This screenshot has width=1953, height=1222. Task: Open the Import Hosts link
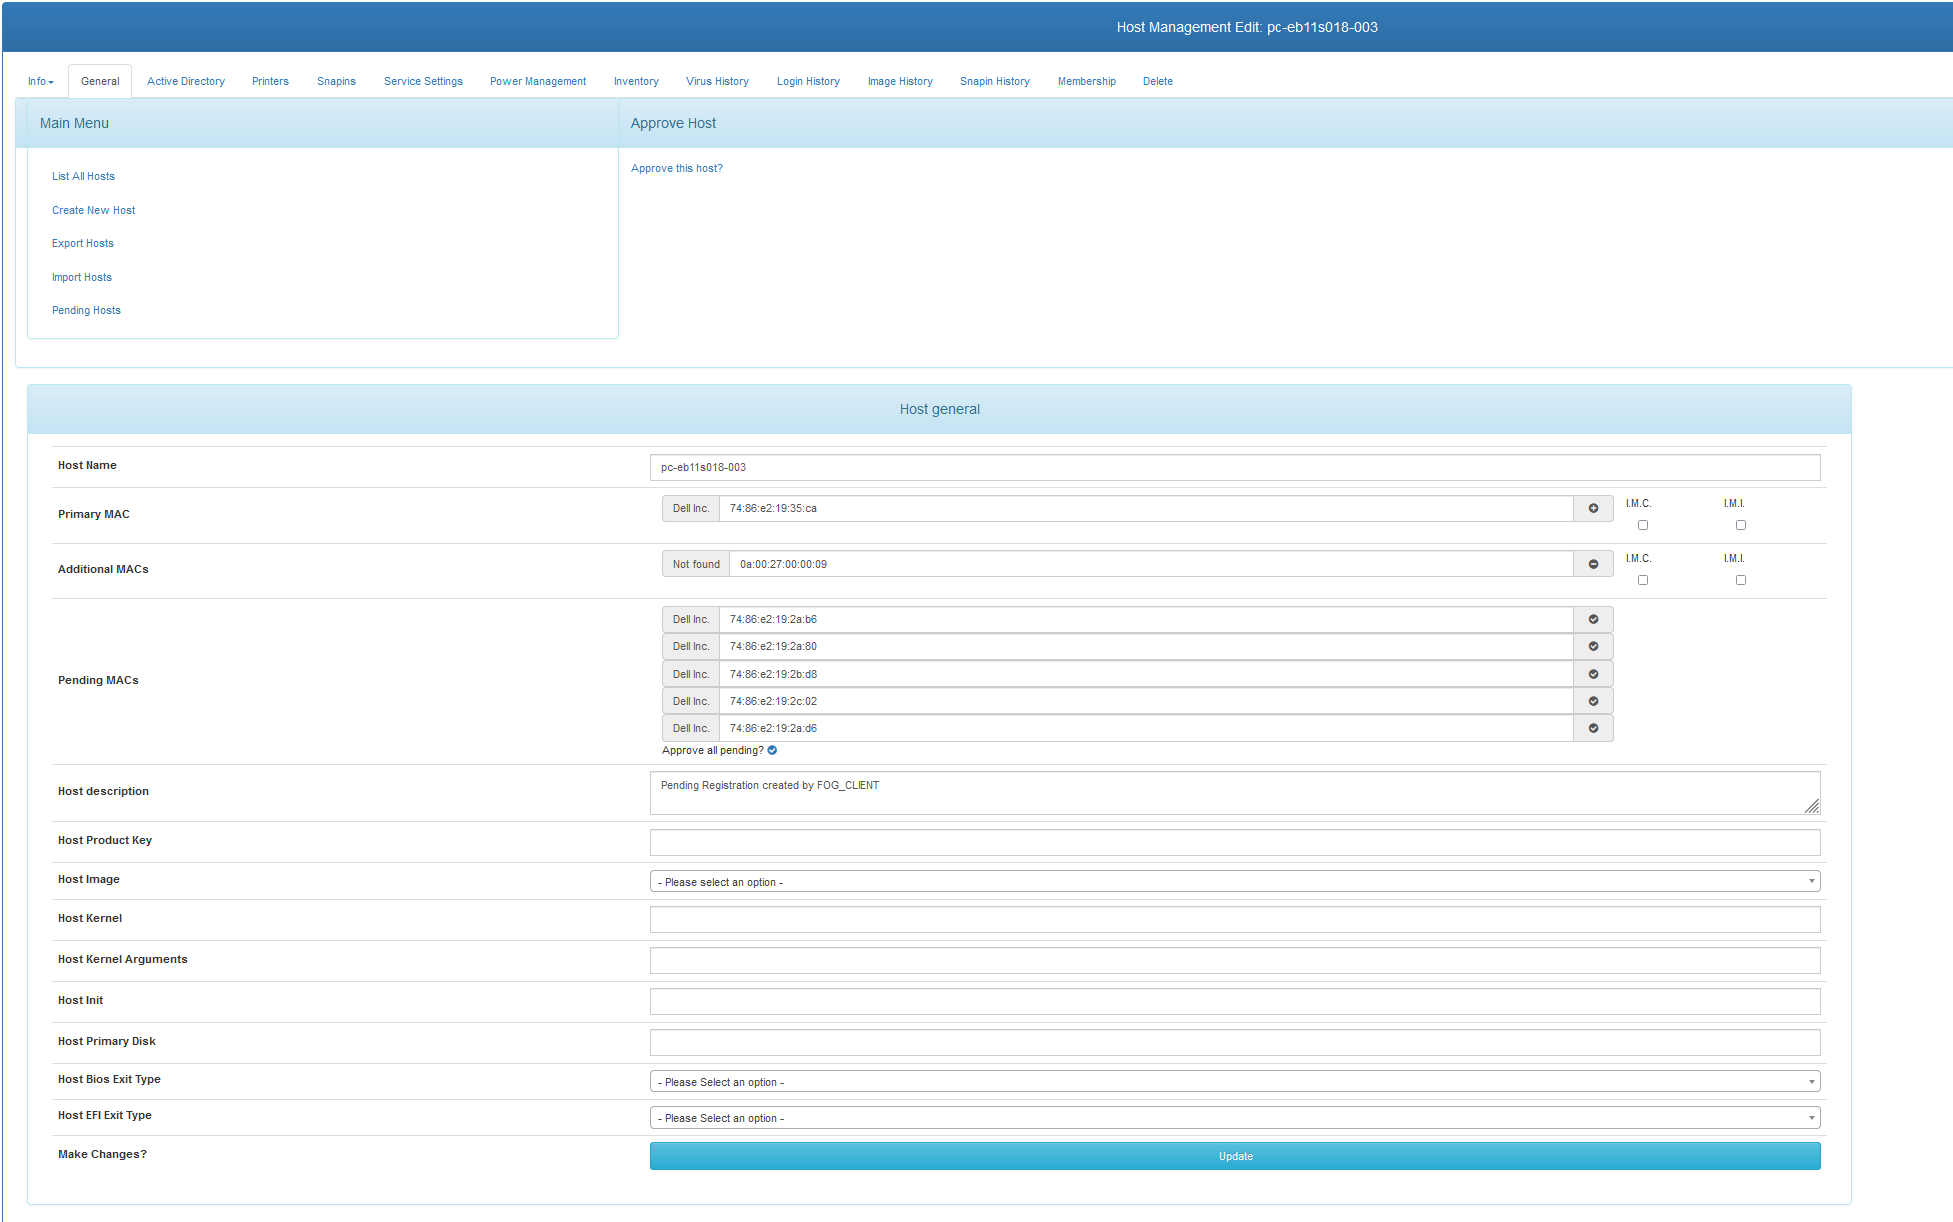pyautogui.click(x=82, y=278)
